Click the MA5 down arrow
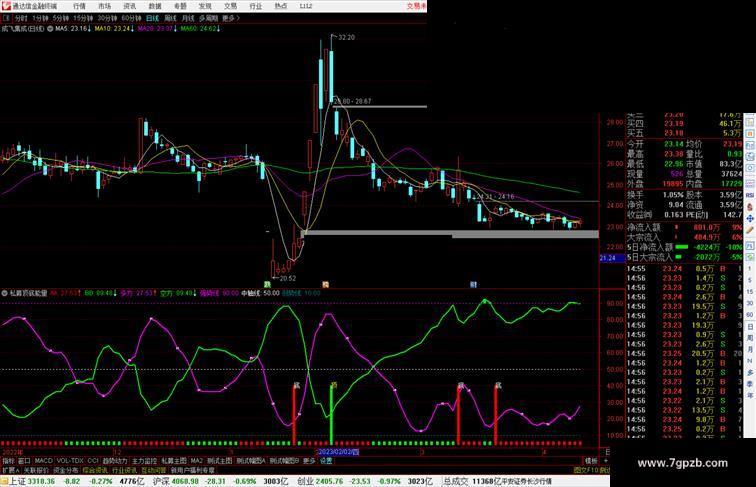Screen dimensions: 756x487 pyautogui.click(x=89, y=29)
